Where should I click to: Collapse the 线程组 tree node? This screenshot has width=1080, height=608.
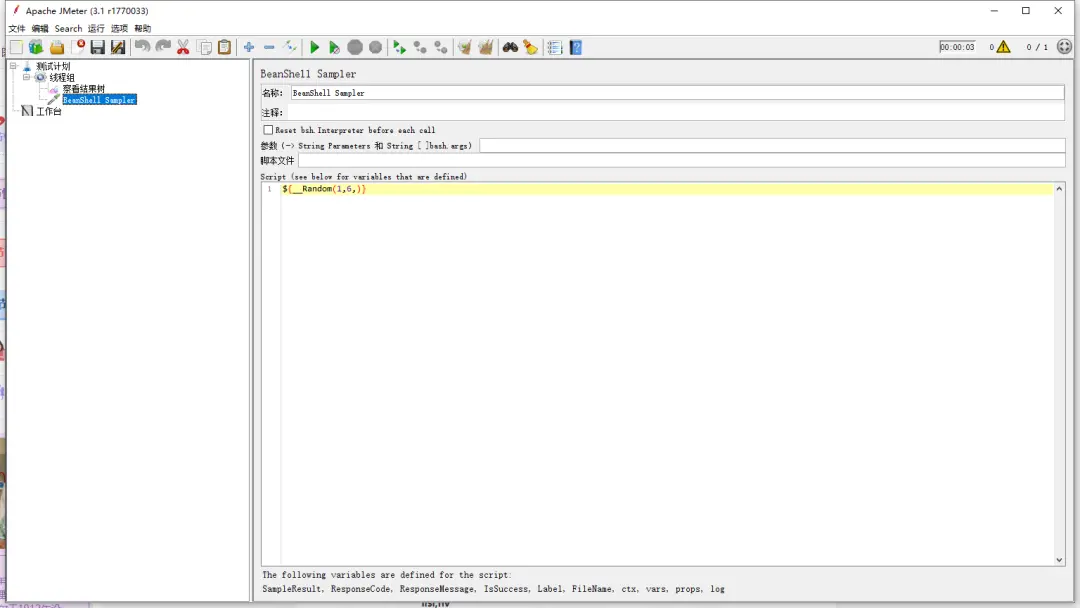click(x=26, y=77)
